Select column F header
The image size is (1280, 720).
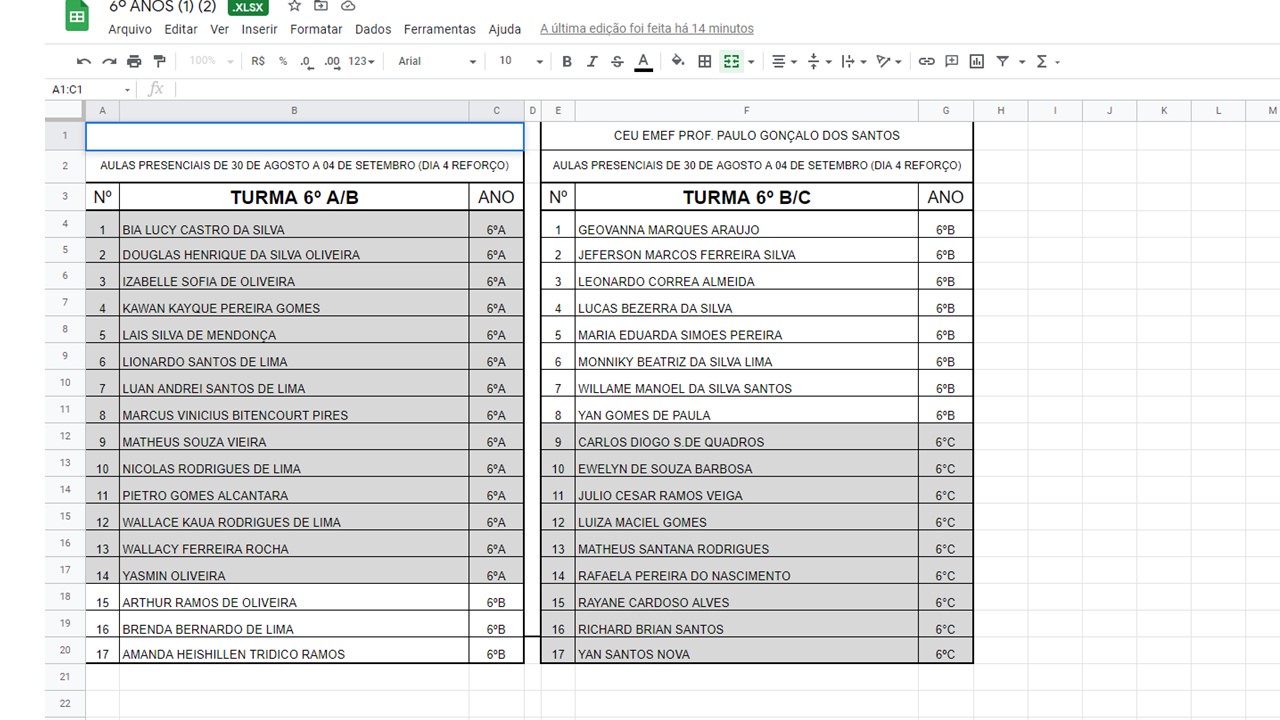[747, 111]
